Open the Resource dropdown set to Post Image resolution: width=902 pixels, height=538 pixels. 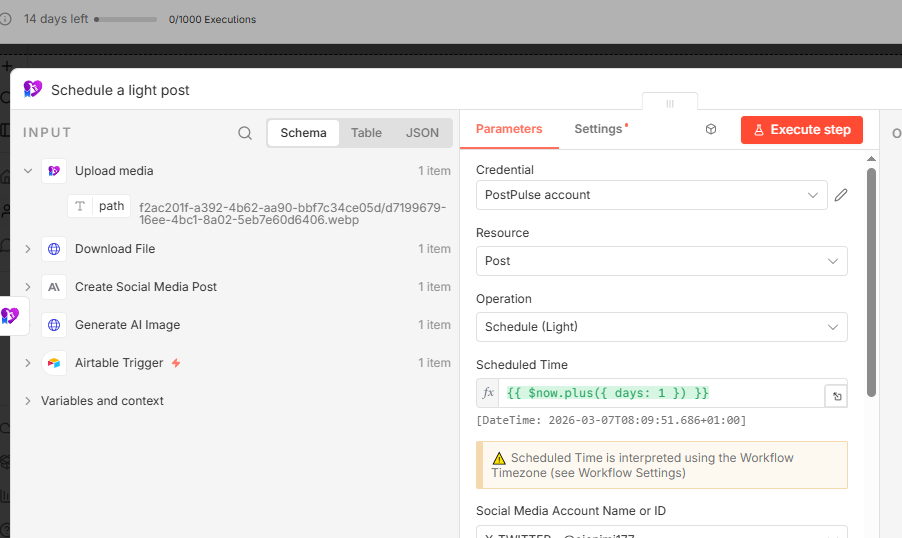coord(662,261)
